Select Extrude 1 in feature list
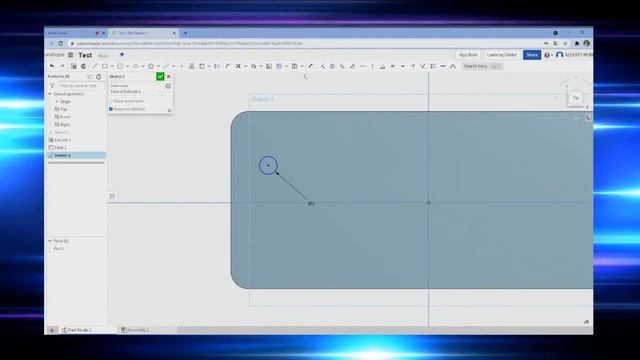 tap(63, 140)
